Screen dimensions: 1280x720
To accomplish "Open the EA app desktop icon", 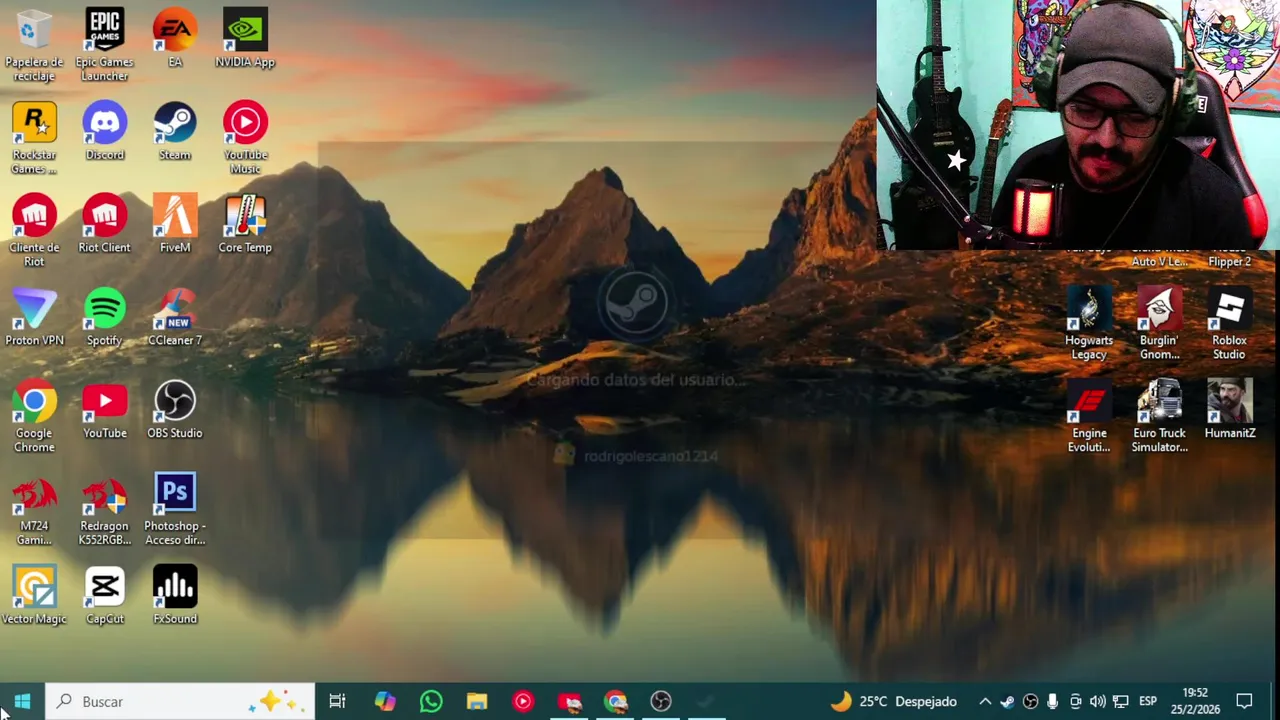I will tap(175, 38).
